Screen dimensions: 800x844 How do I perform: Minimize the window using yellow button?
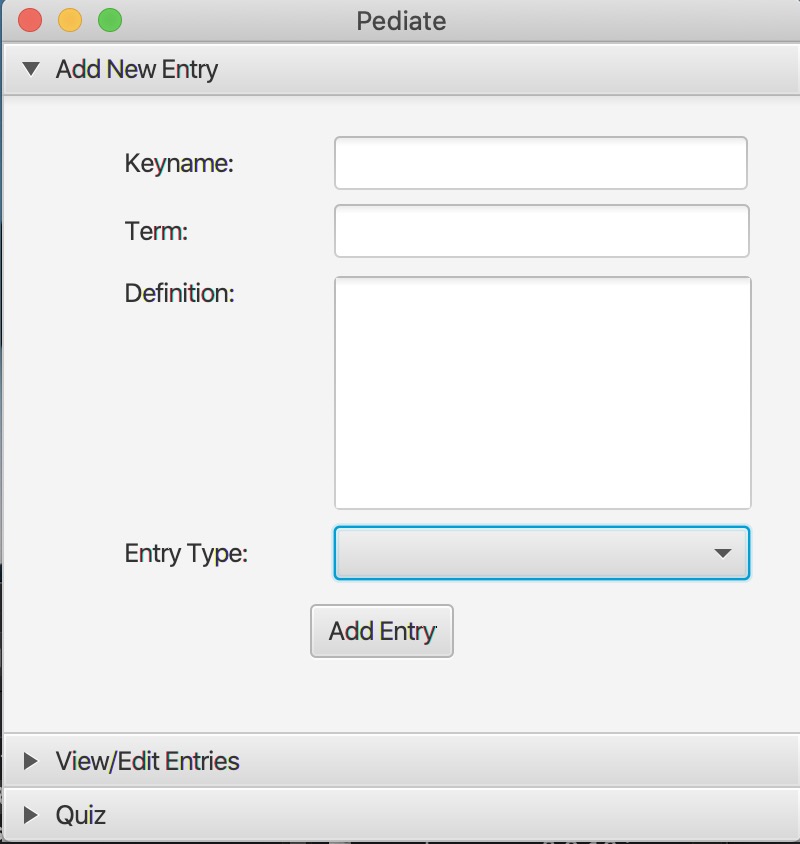[70, 20]
